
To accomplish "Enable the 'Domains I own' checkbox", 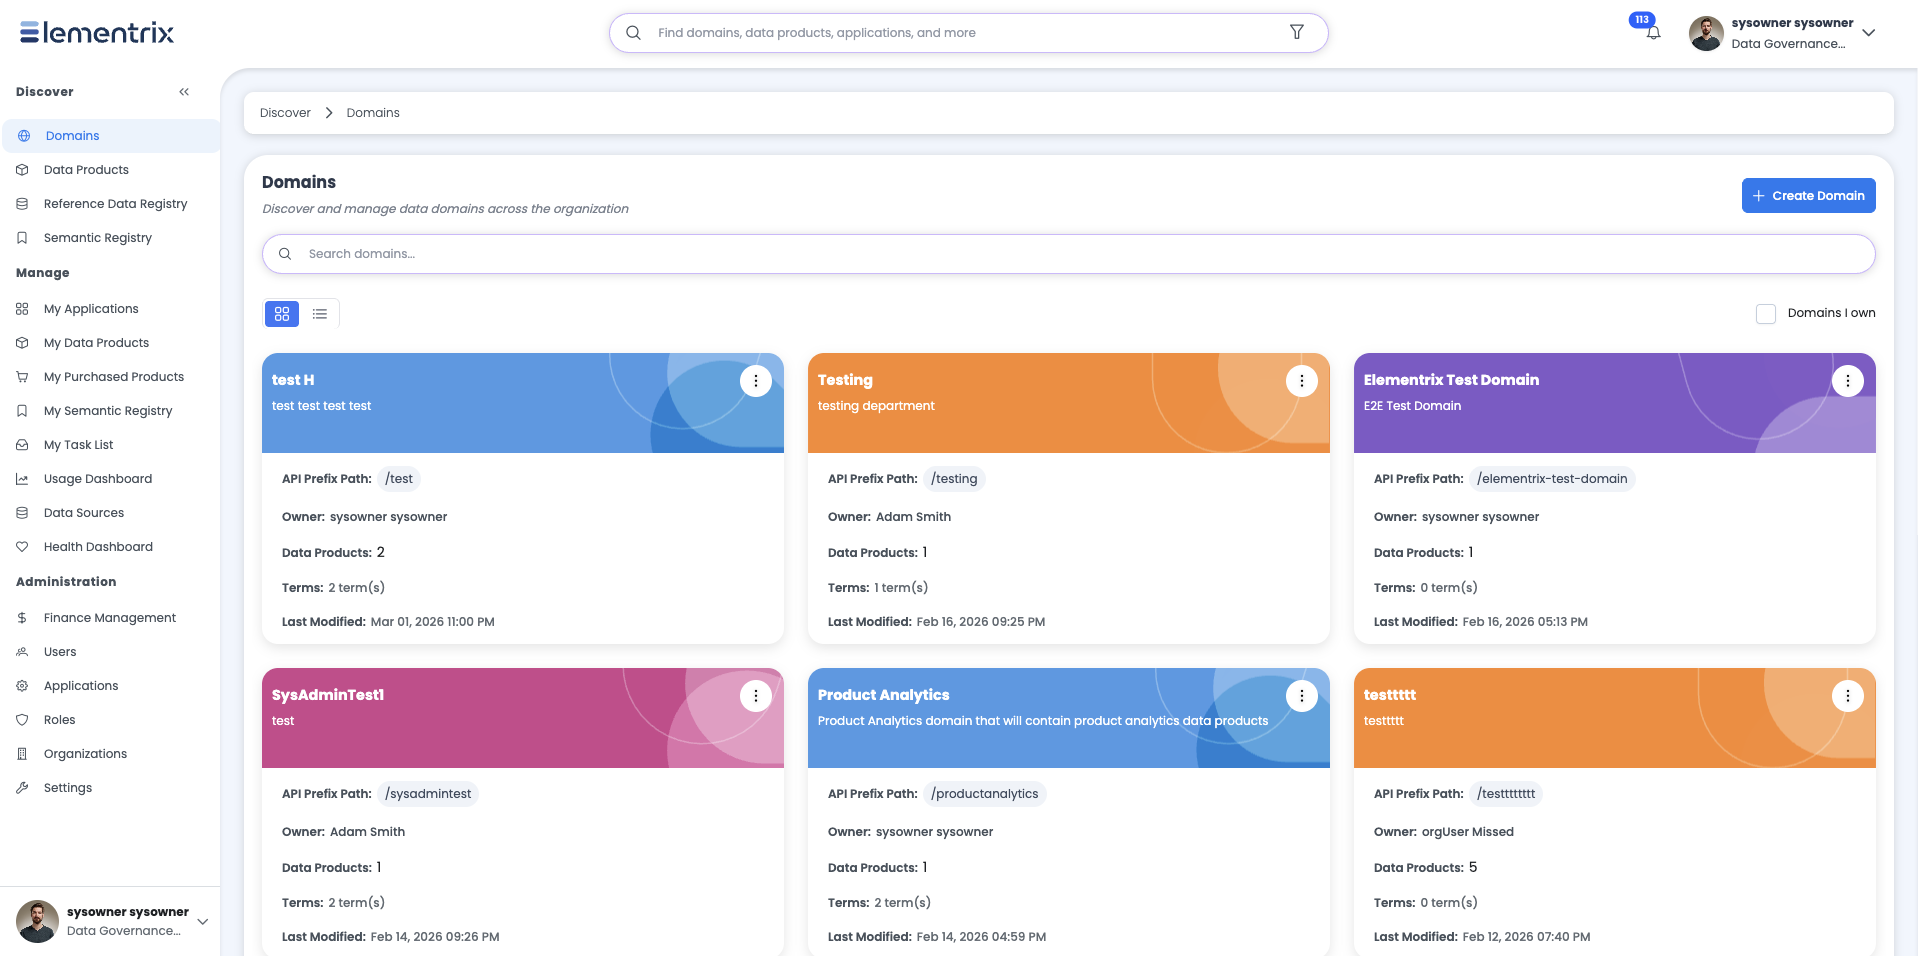I will pos(1766,313).
